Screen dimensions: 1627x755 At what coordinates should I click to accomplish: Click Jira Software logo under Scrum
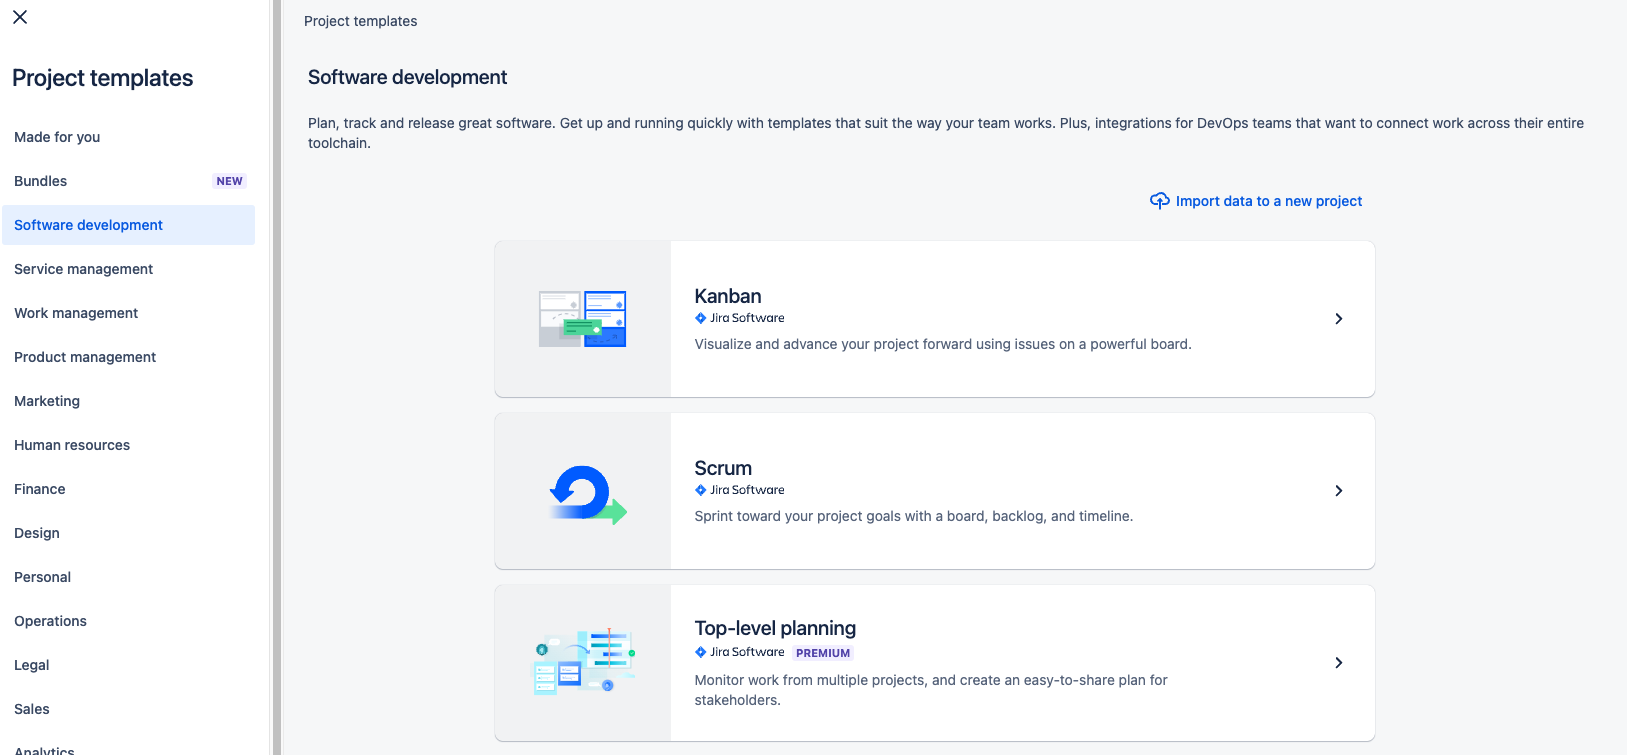740,490
